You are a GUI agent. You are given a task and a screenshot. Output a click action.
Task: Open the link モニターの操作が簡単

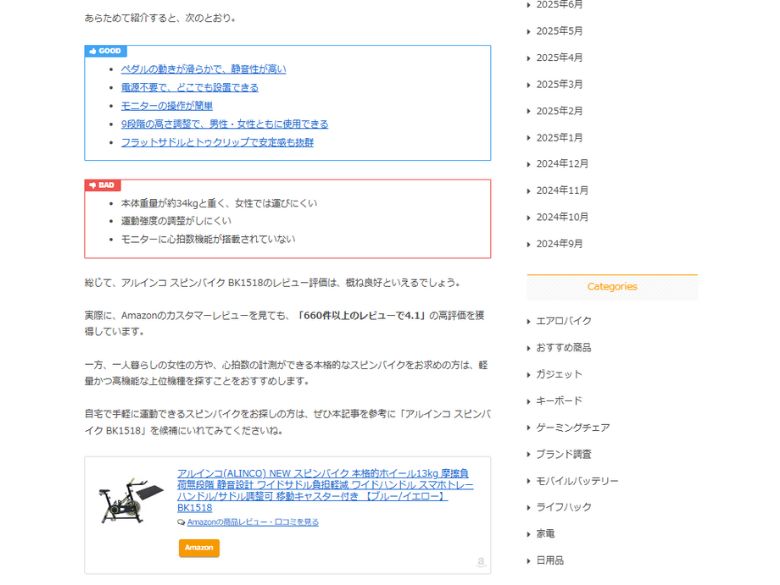pos(167,106)
